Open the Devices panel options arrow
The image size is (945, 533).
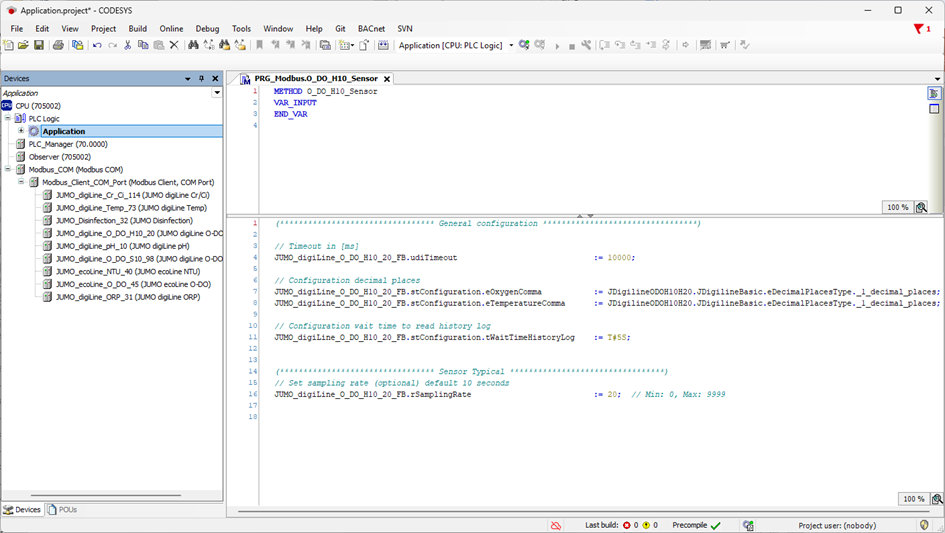tap(187, 78)
